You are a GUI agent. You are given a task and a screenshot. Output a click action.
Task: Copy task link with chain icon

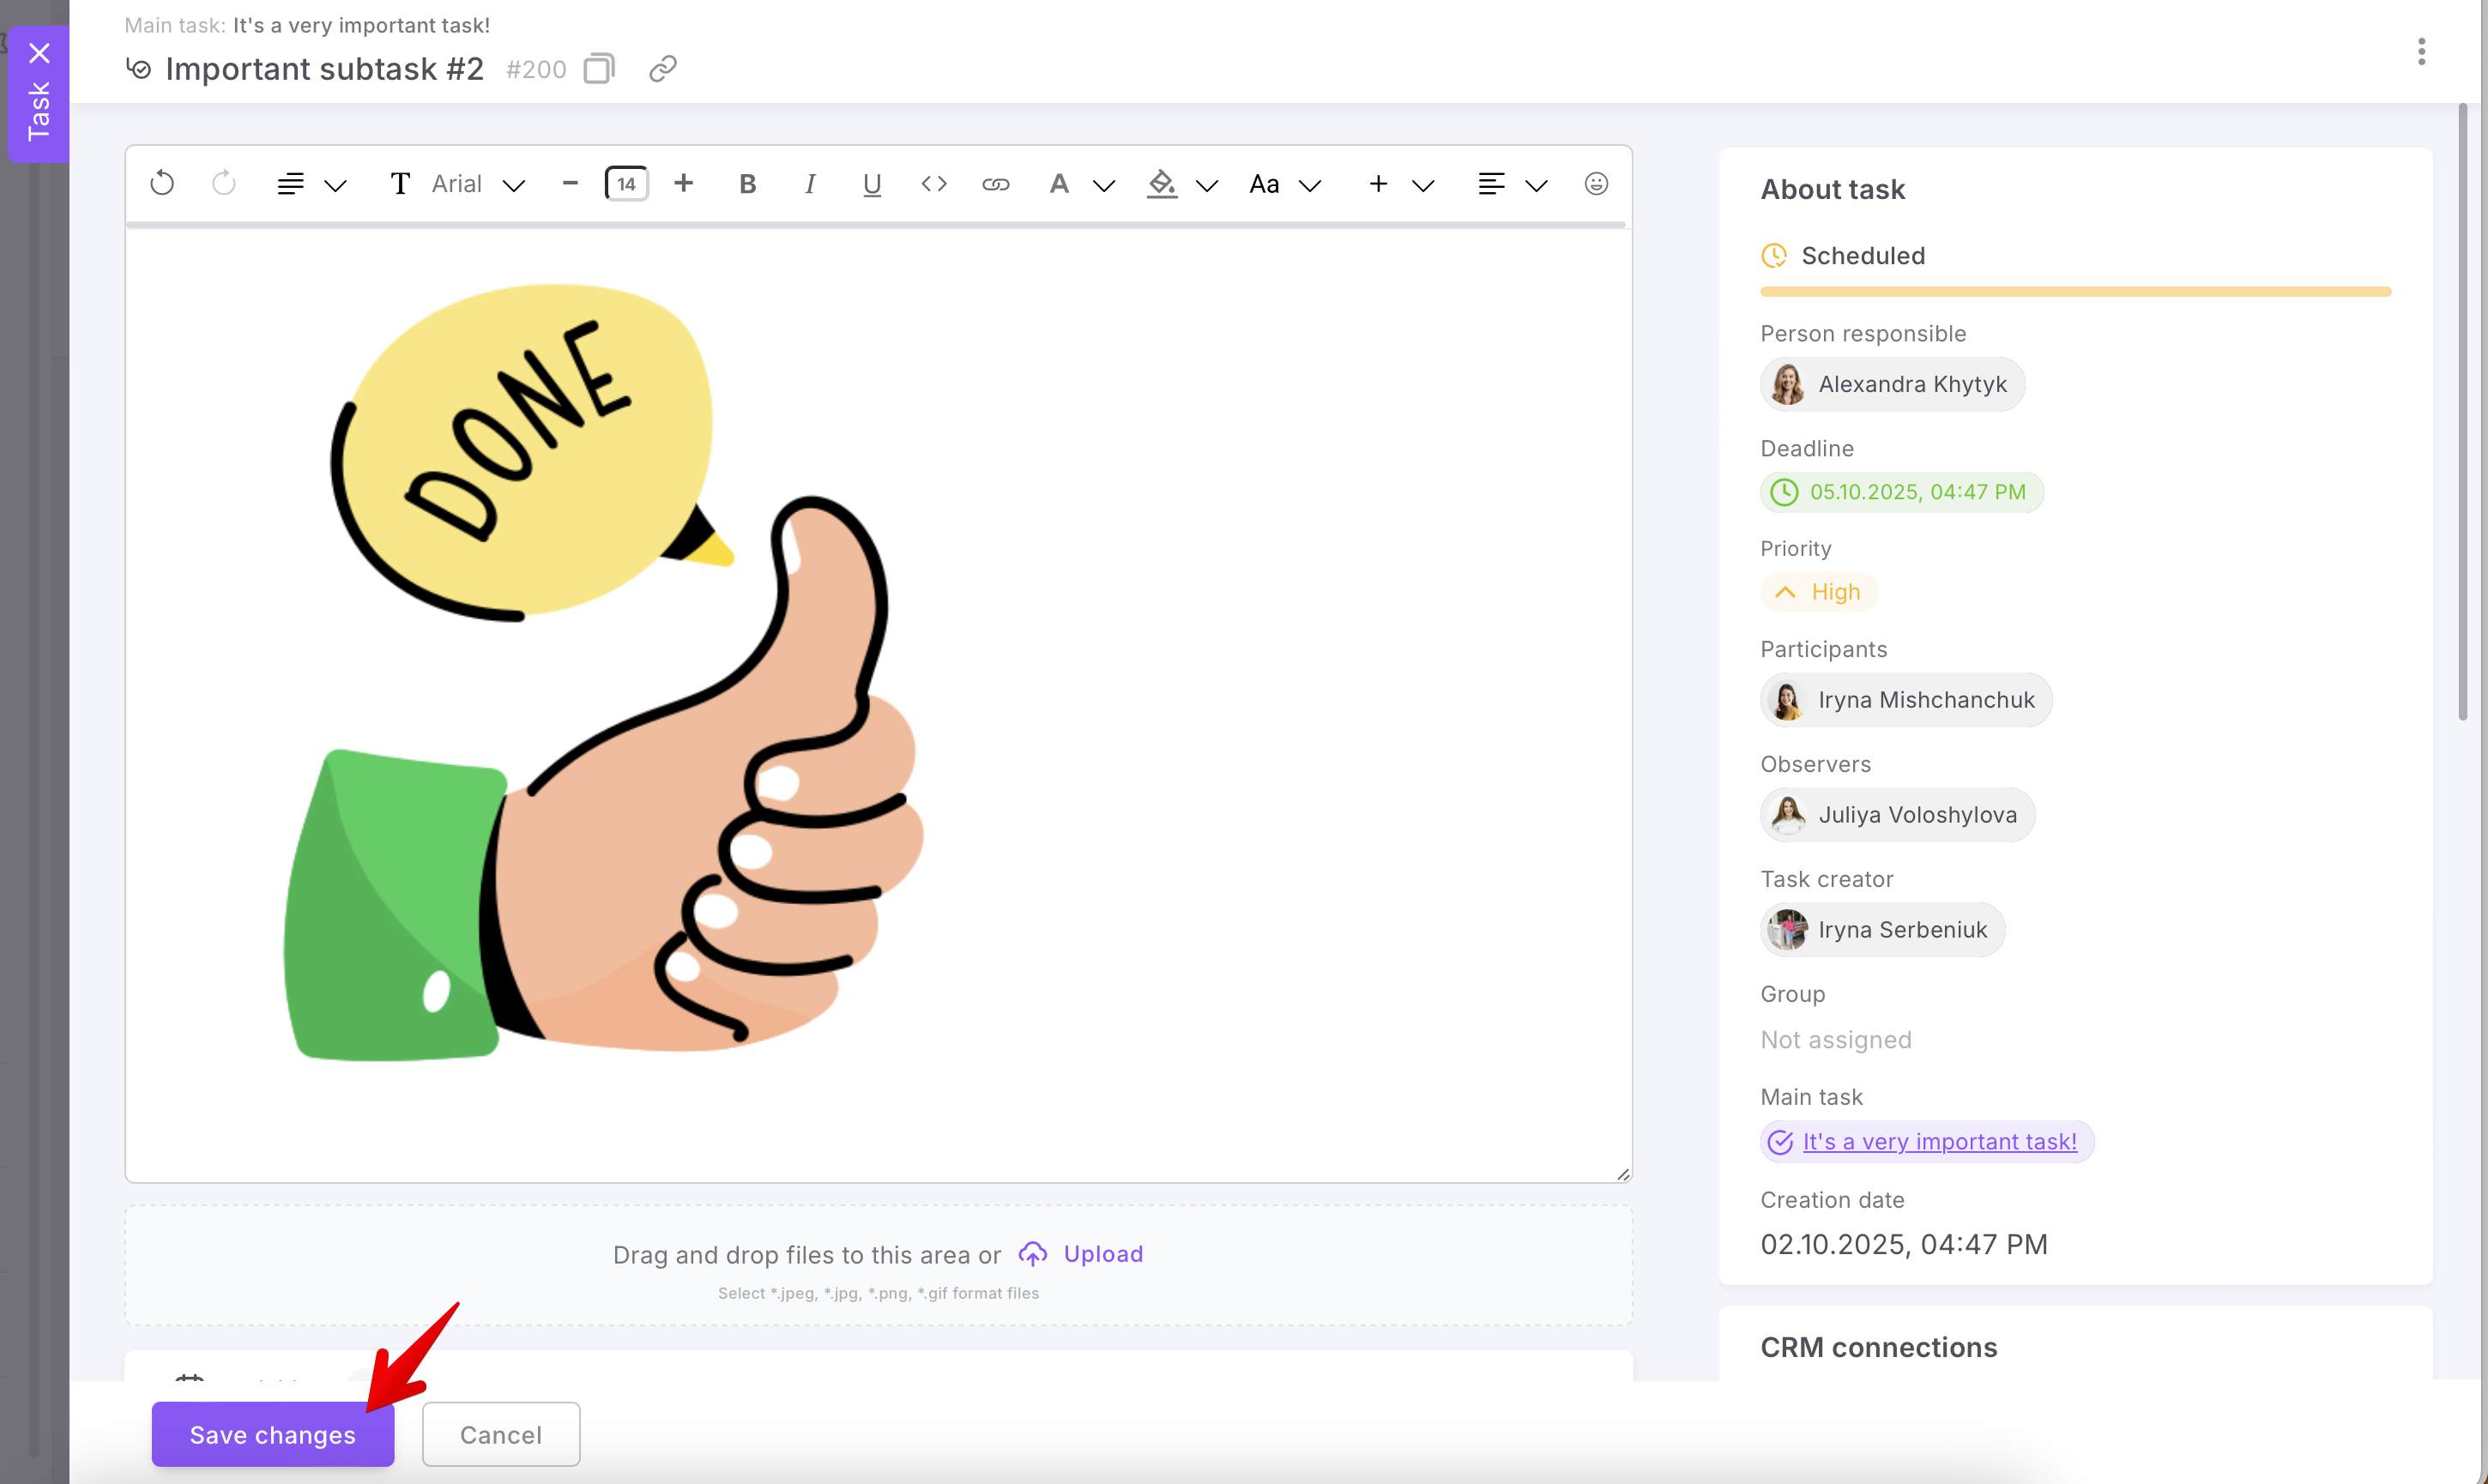pos(663,69)
